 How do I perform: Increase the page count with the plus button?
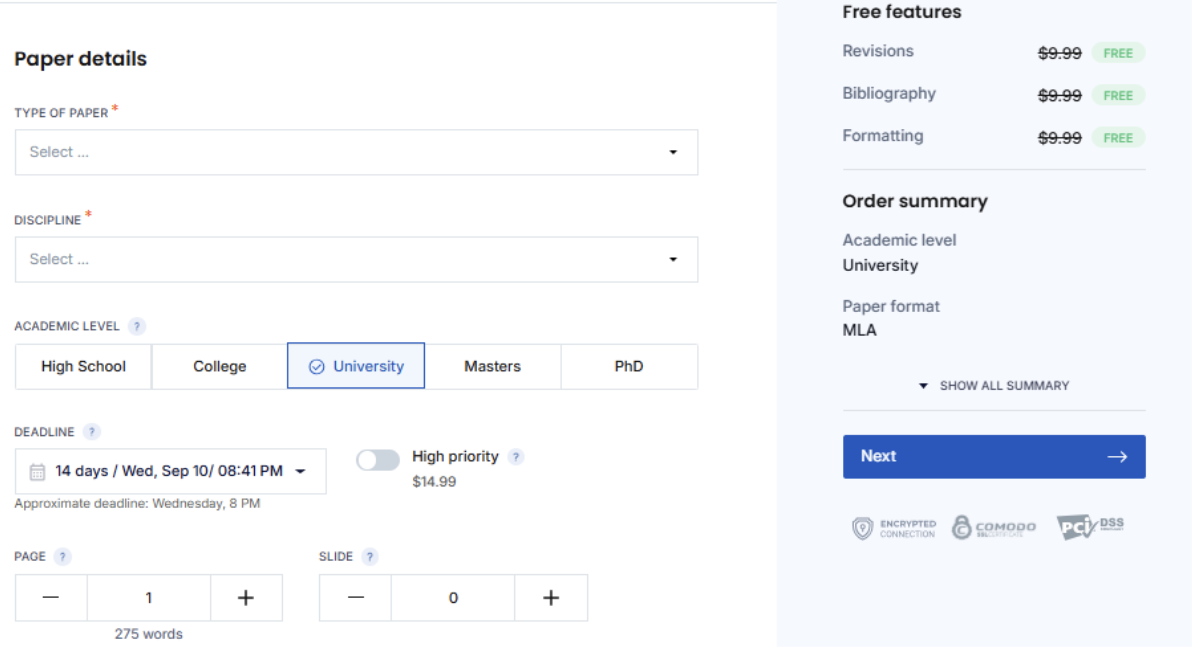pyautogui.click(x=246, y=597)
